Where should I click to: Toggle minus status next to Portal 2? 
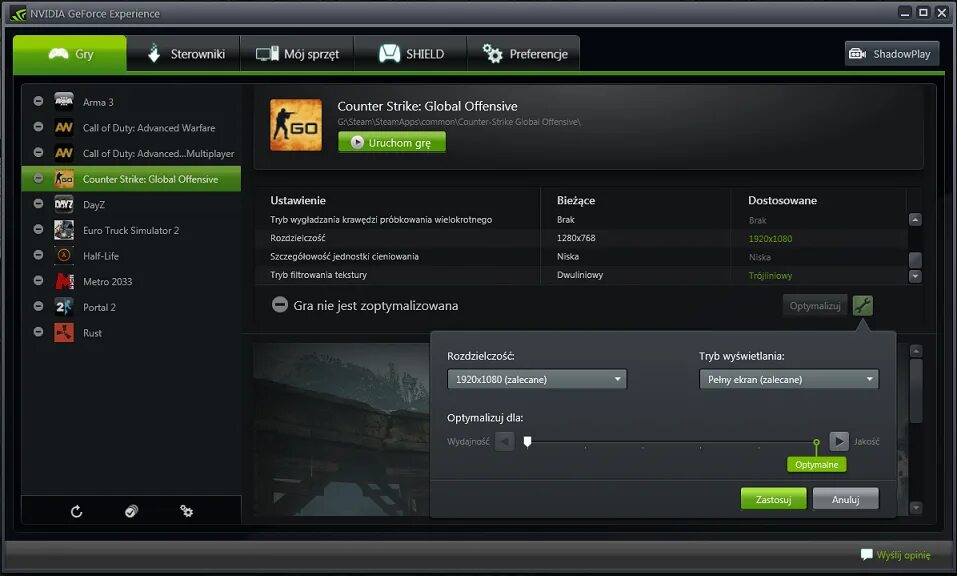(x=38, y=306)
